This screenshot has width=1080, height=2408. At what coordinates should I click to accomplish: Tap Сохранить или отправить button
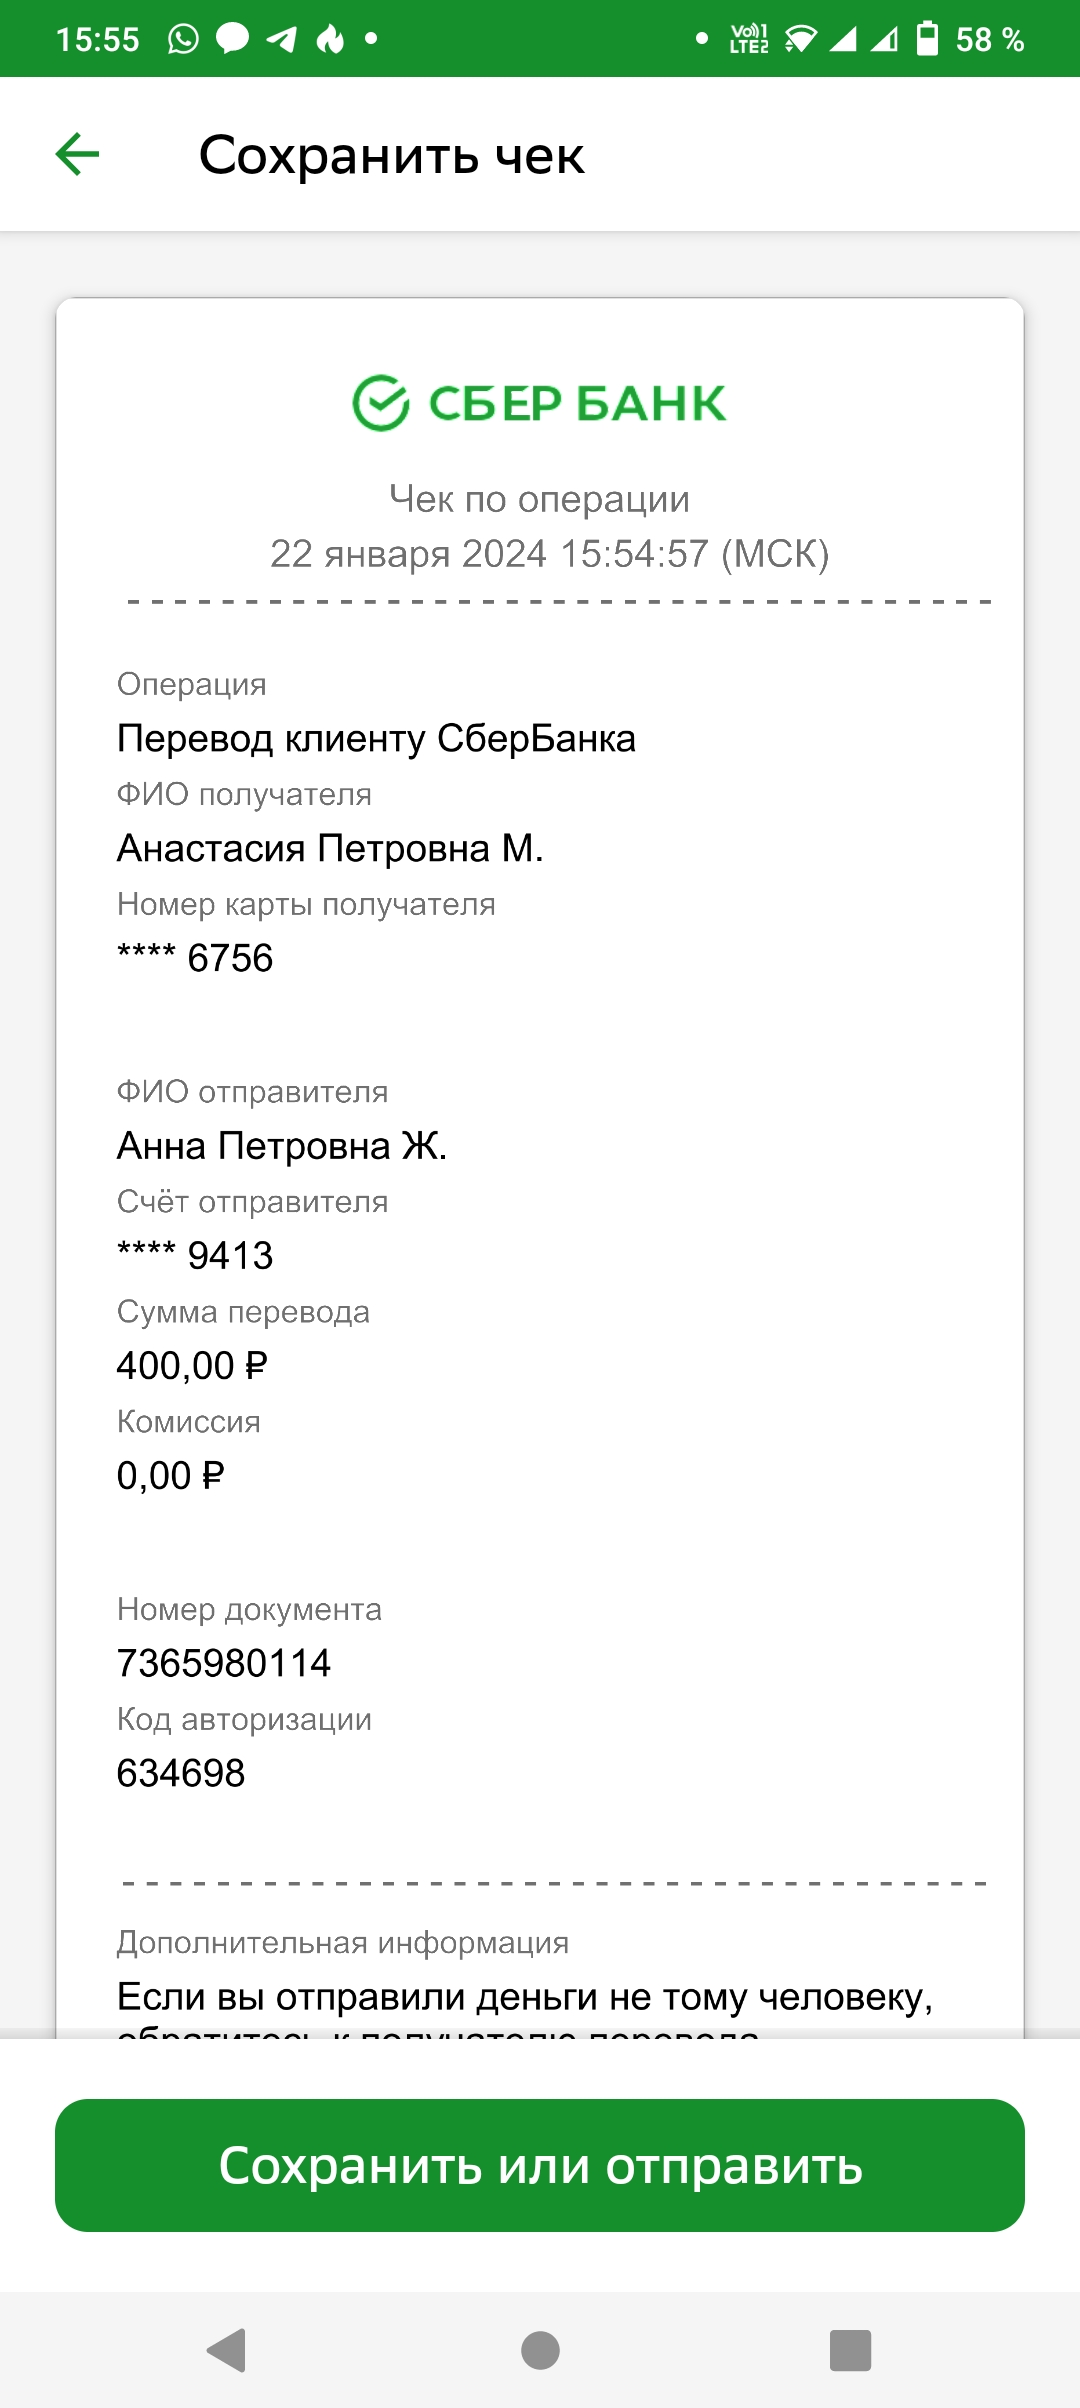click(540, 2165)
